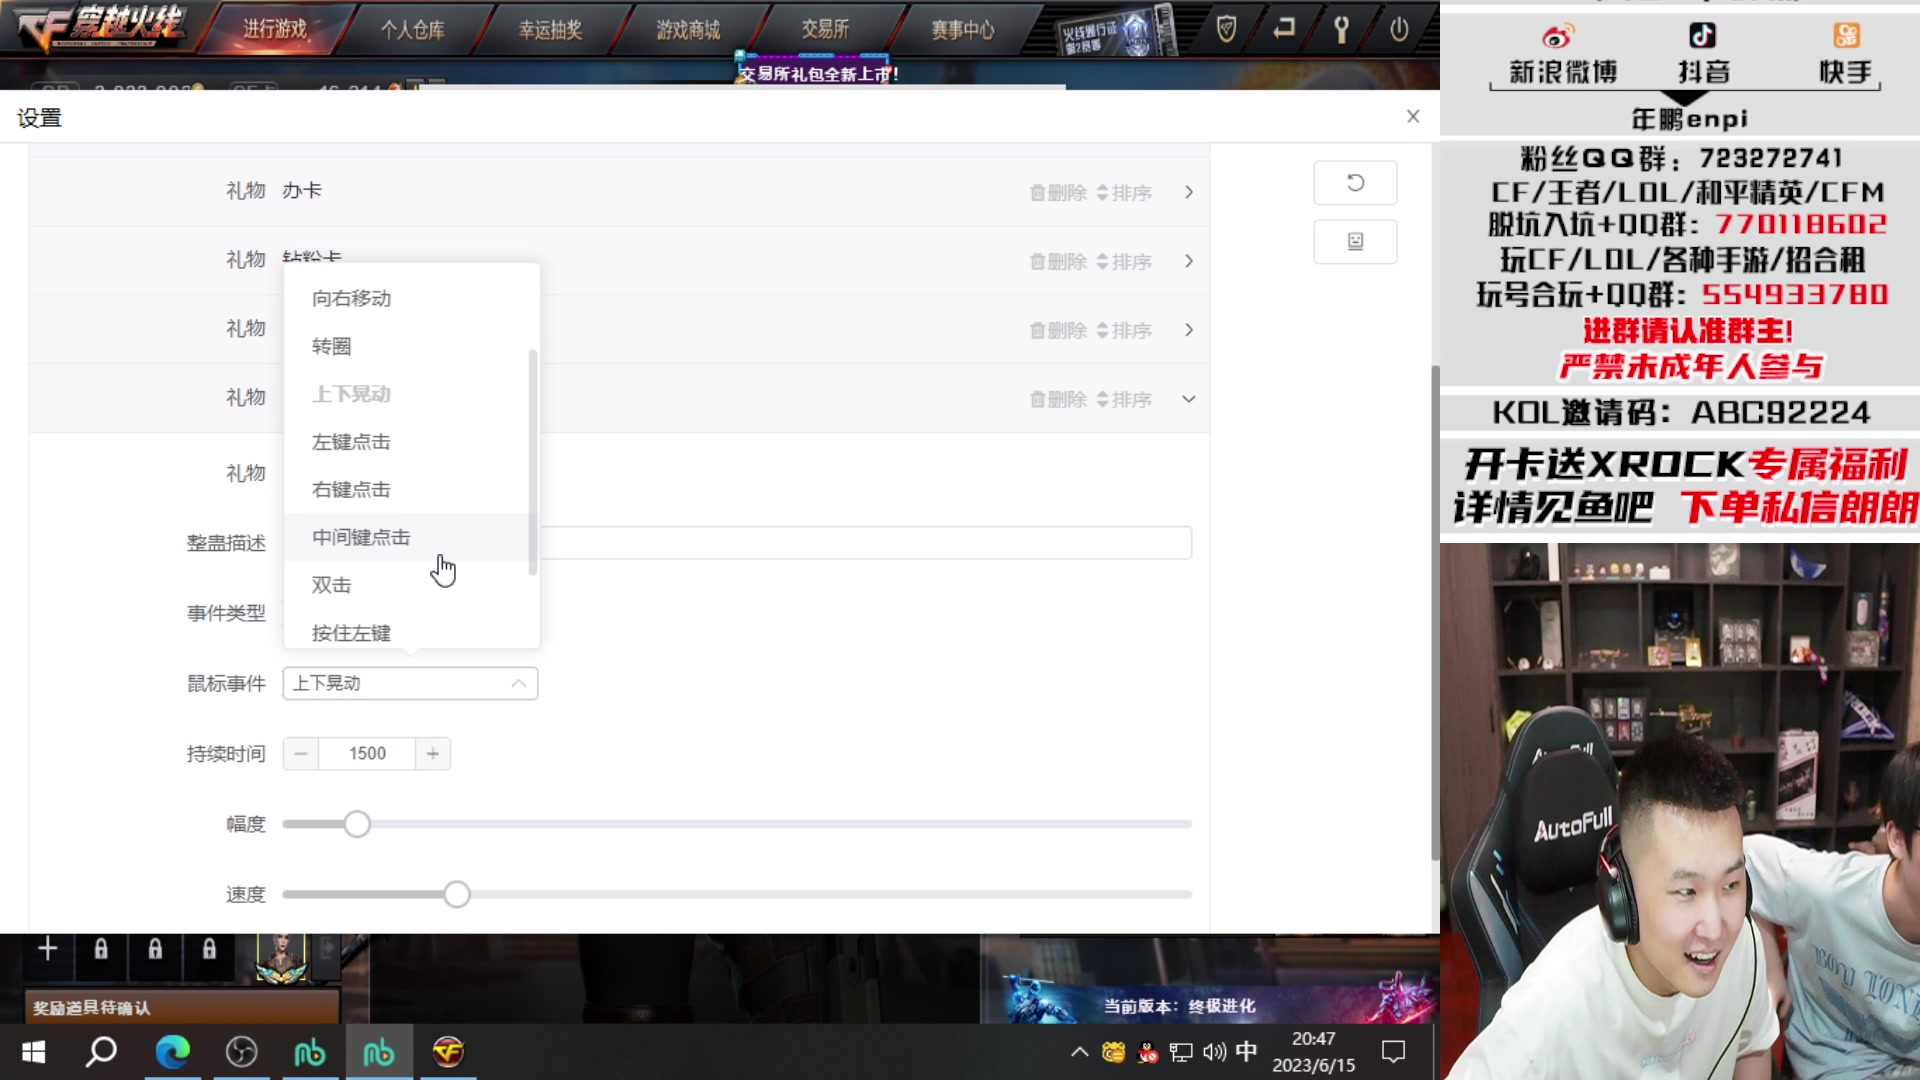Select 按住左键 from the dropdown list
This screenshot has width=1920, height=1080.
pyautogui.click(x=411, y=632)
